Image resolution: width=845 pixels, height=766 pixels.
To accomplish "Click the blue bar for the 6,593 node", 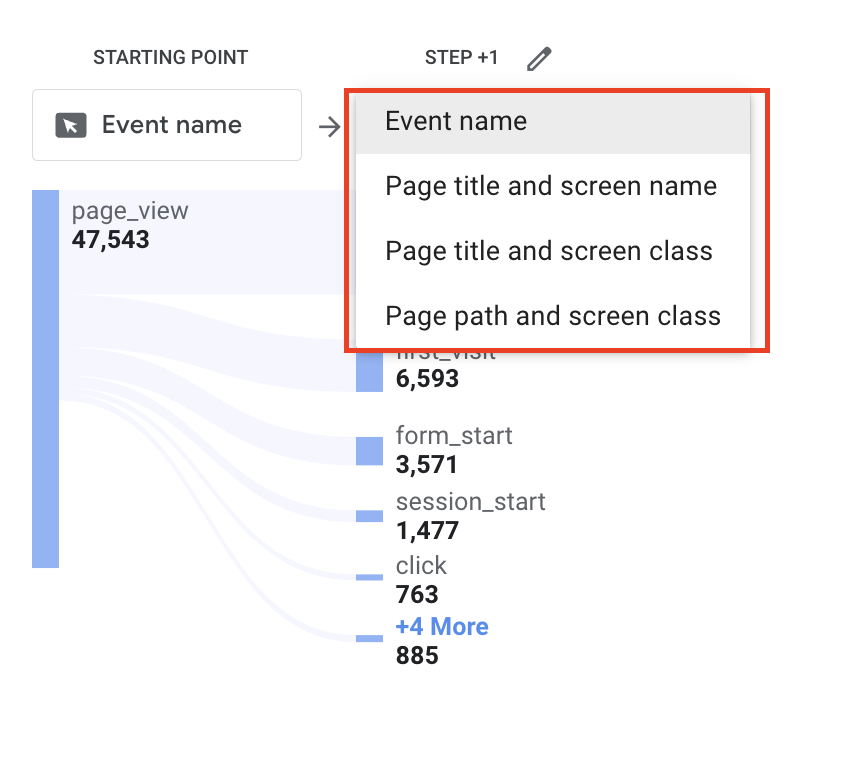I will pyautogui.click(x=369, y=371).
